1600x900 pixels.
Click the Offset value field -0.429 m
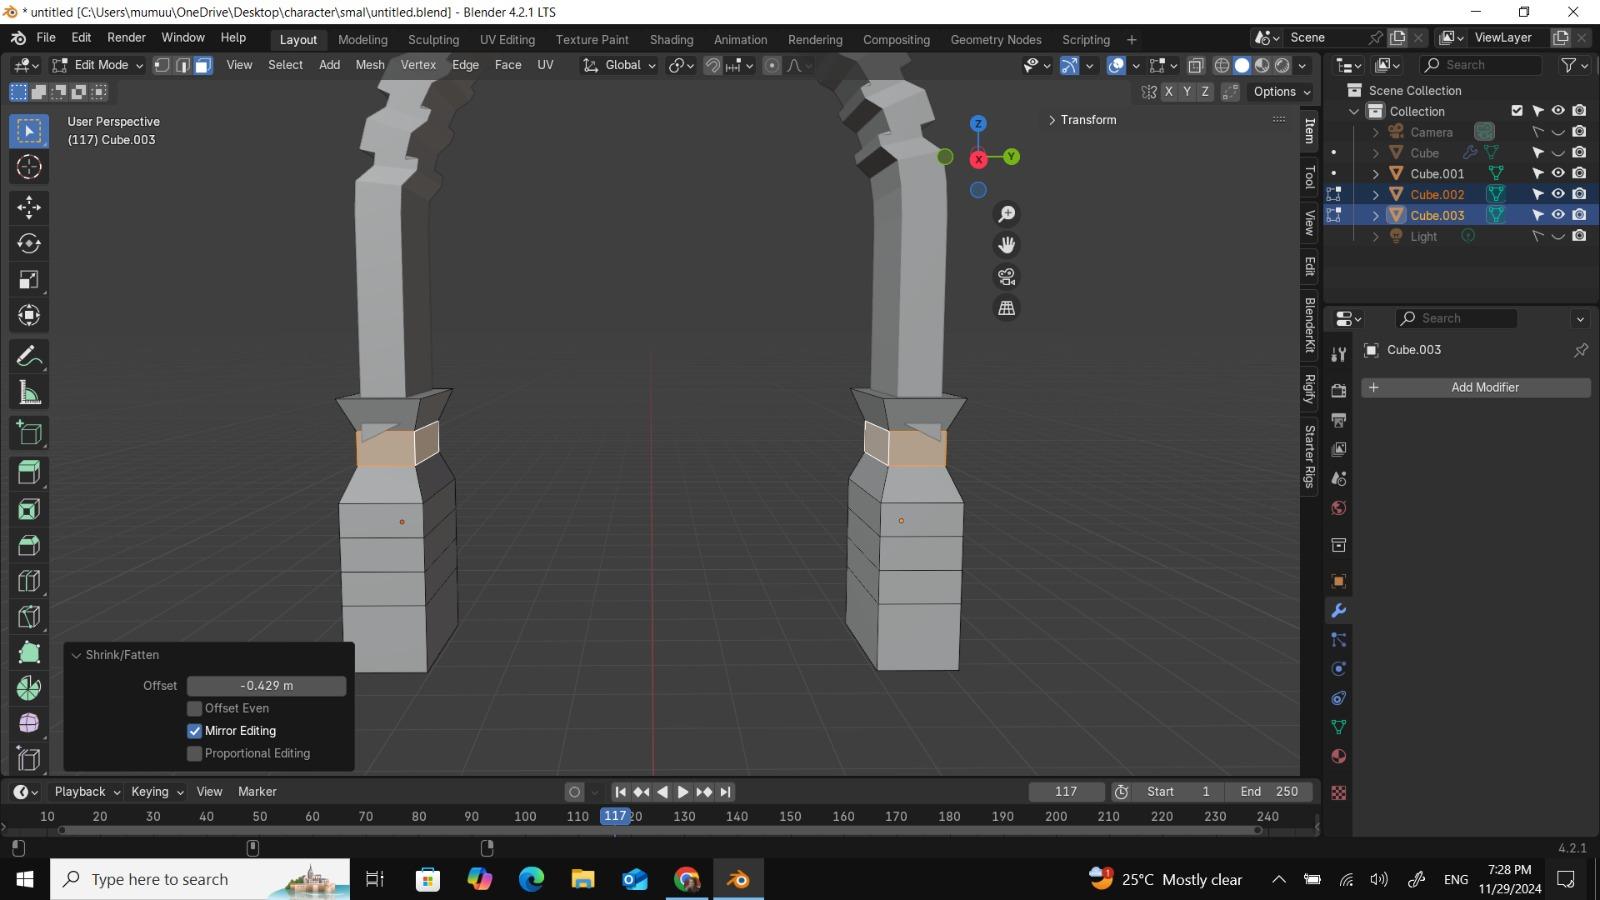pos(267,686)
